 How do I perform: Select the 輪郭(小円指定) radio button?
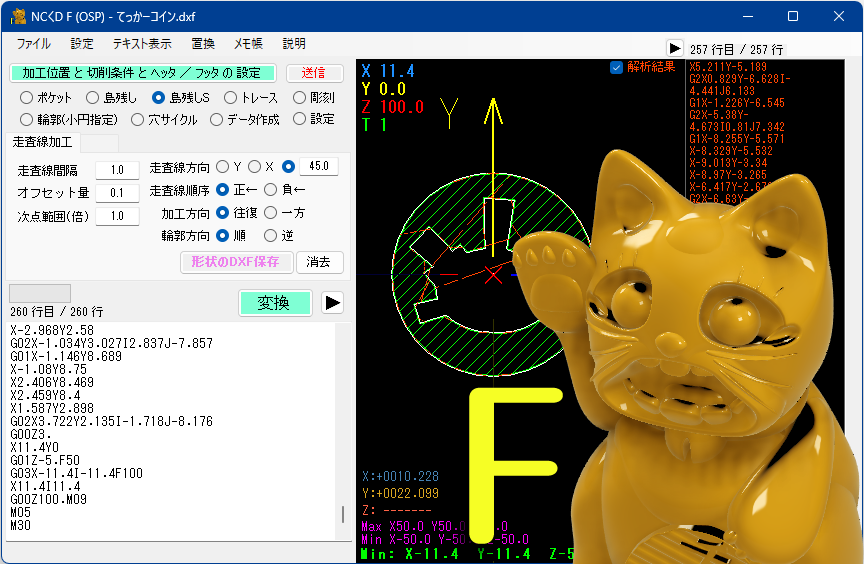26,120
